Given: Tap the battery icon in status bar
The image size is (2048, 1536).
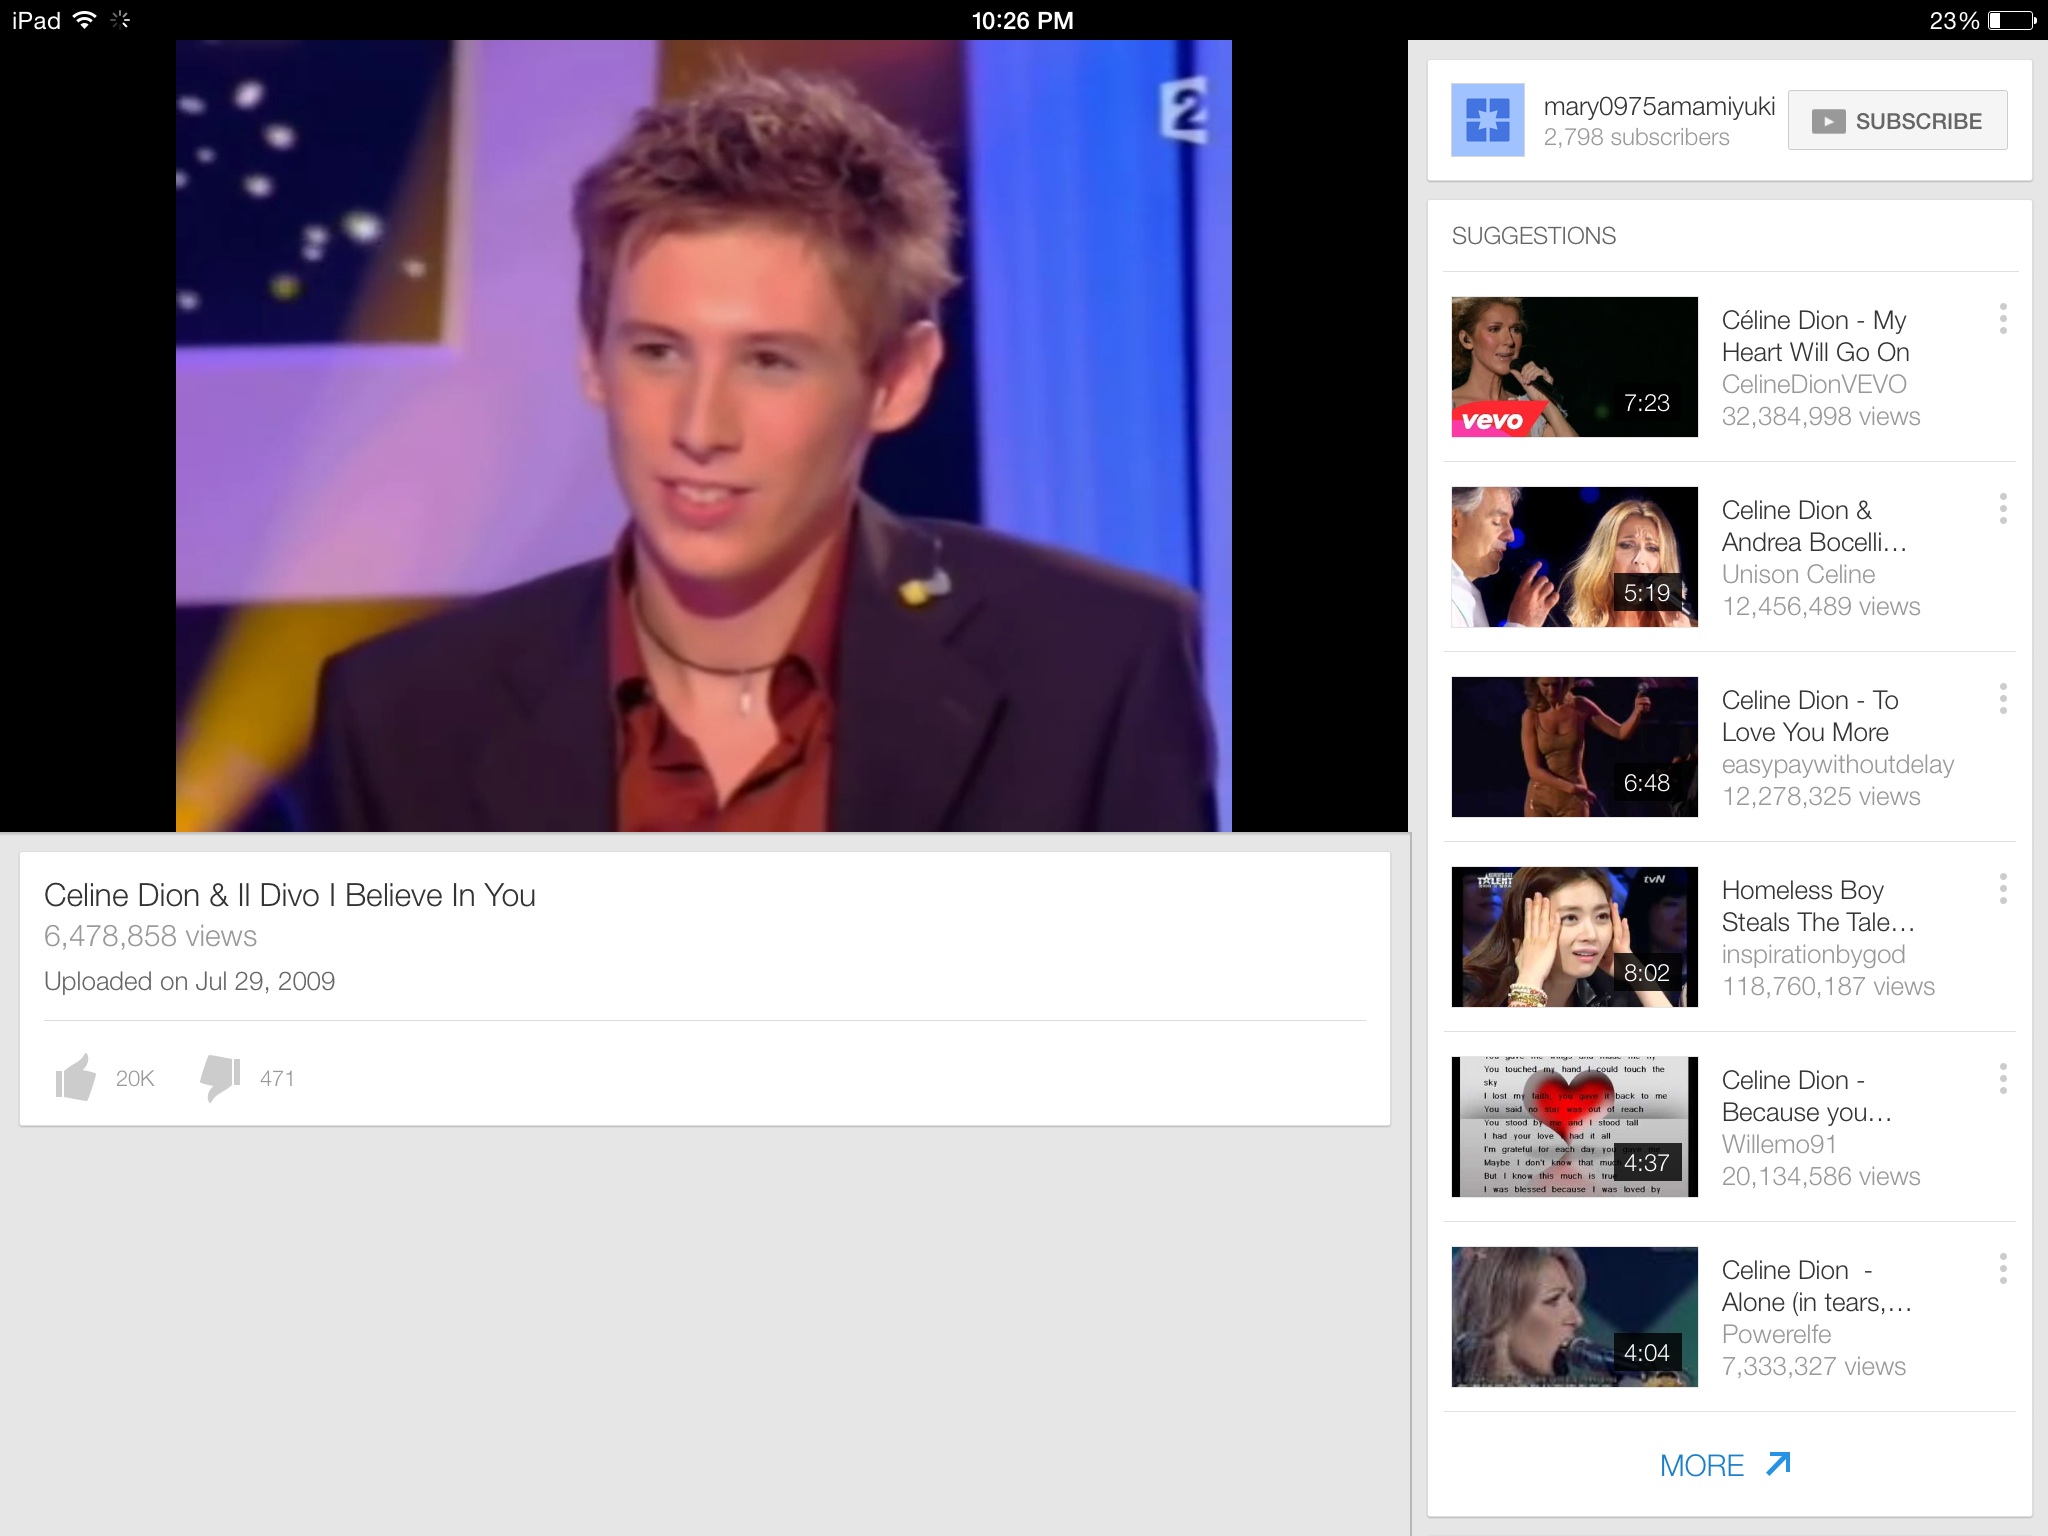Looking at the screenshot, I should [x=2012, y=20].
